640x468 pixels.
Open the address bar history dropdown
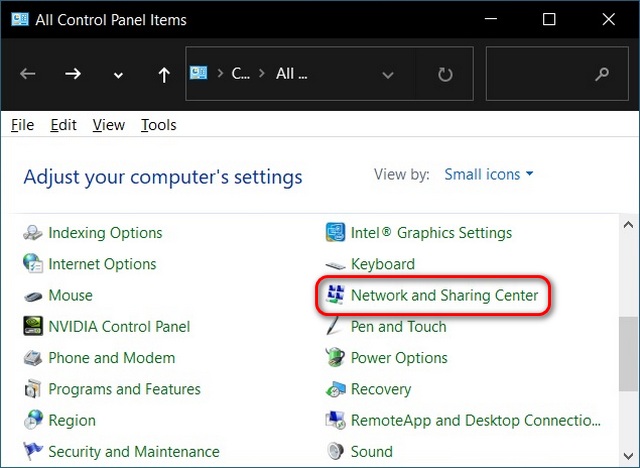point(388,75)
